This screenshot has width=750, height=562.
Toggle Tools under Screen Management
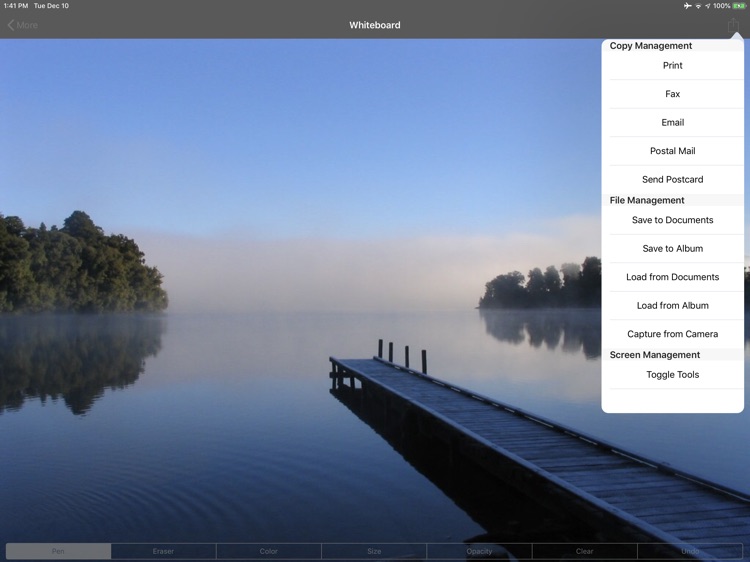point(673,375)
